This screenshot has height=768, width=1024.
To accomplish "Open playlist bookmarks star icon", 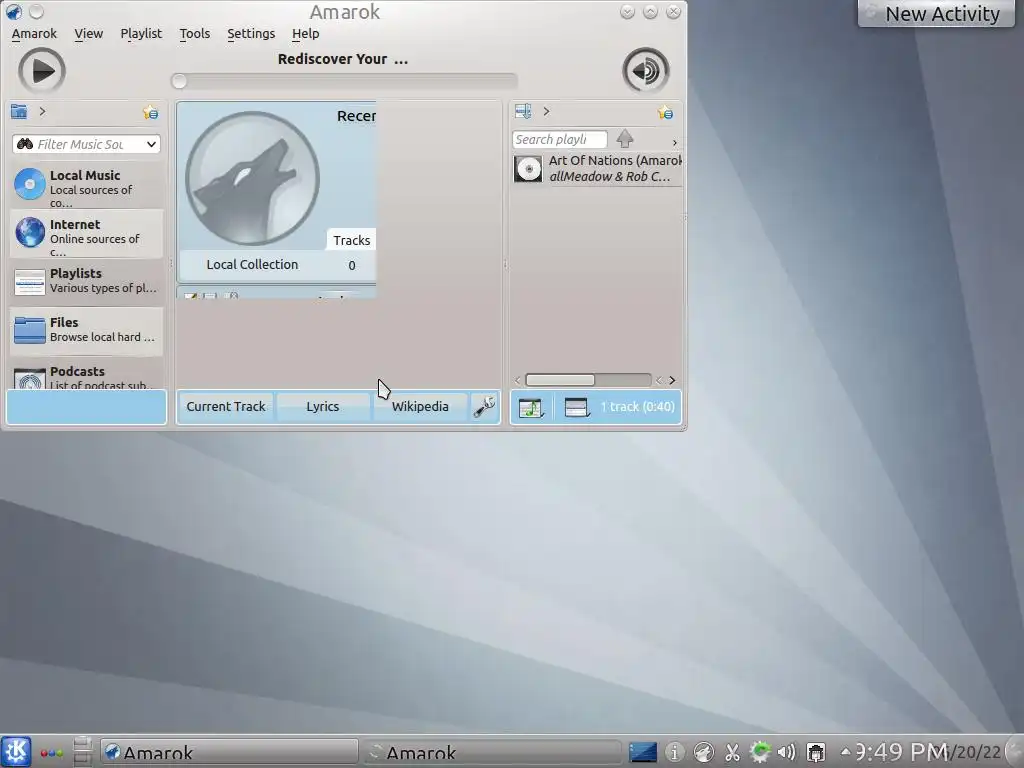I will 665,112.
